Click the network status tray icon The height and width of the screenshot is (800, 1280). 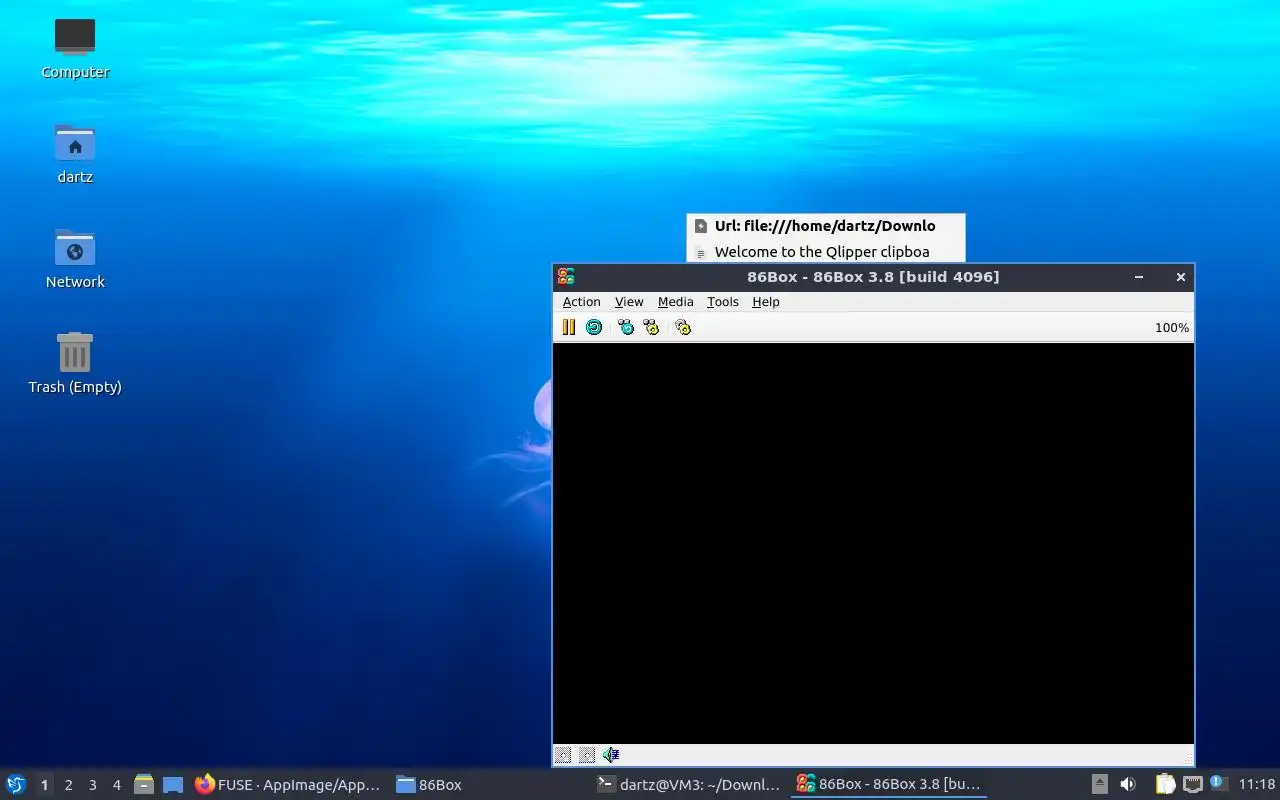click(1192, 785)
